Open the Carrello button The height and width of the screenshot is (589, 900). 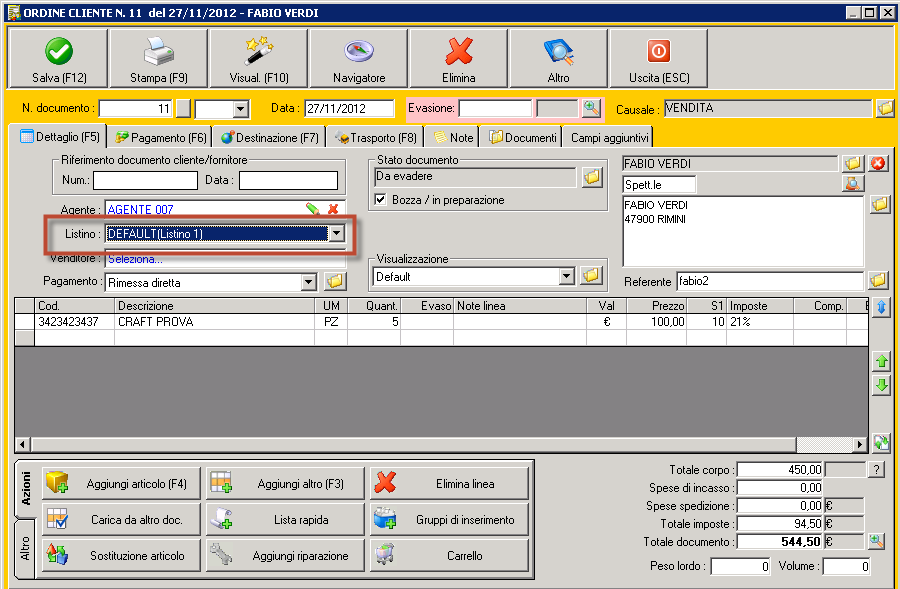point(449,555)
